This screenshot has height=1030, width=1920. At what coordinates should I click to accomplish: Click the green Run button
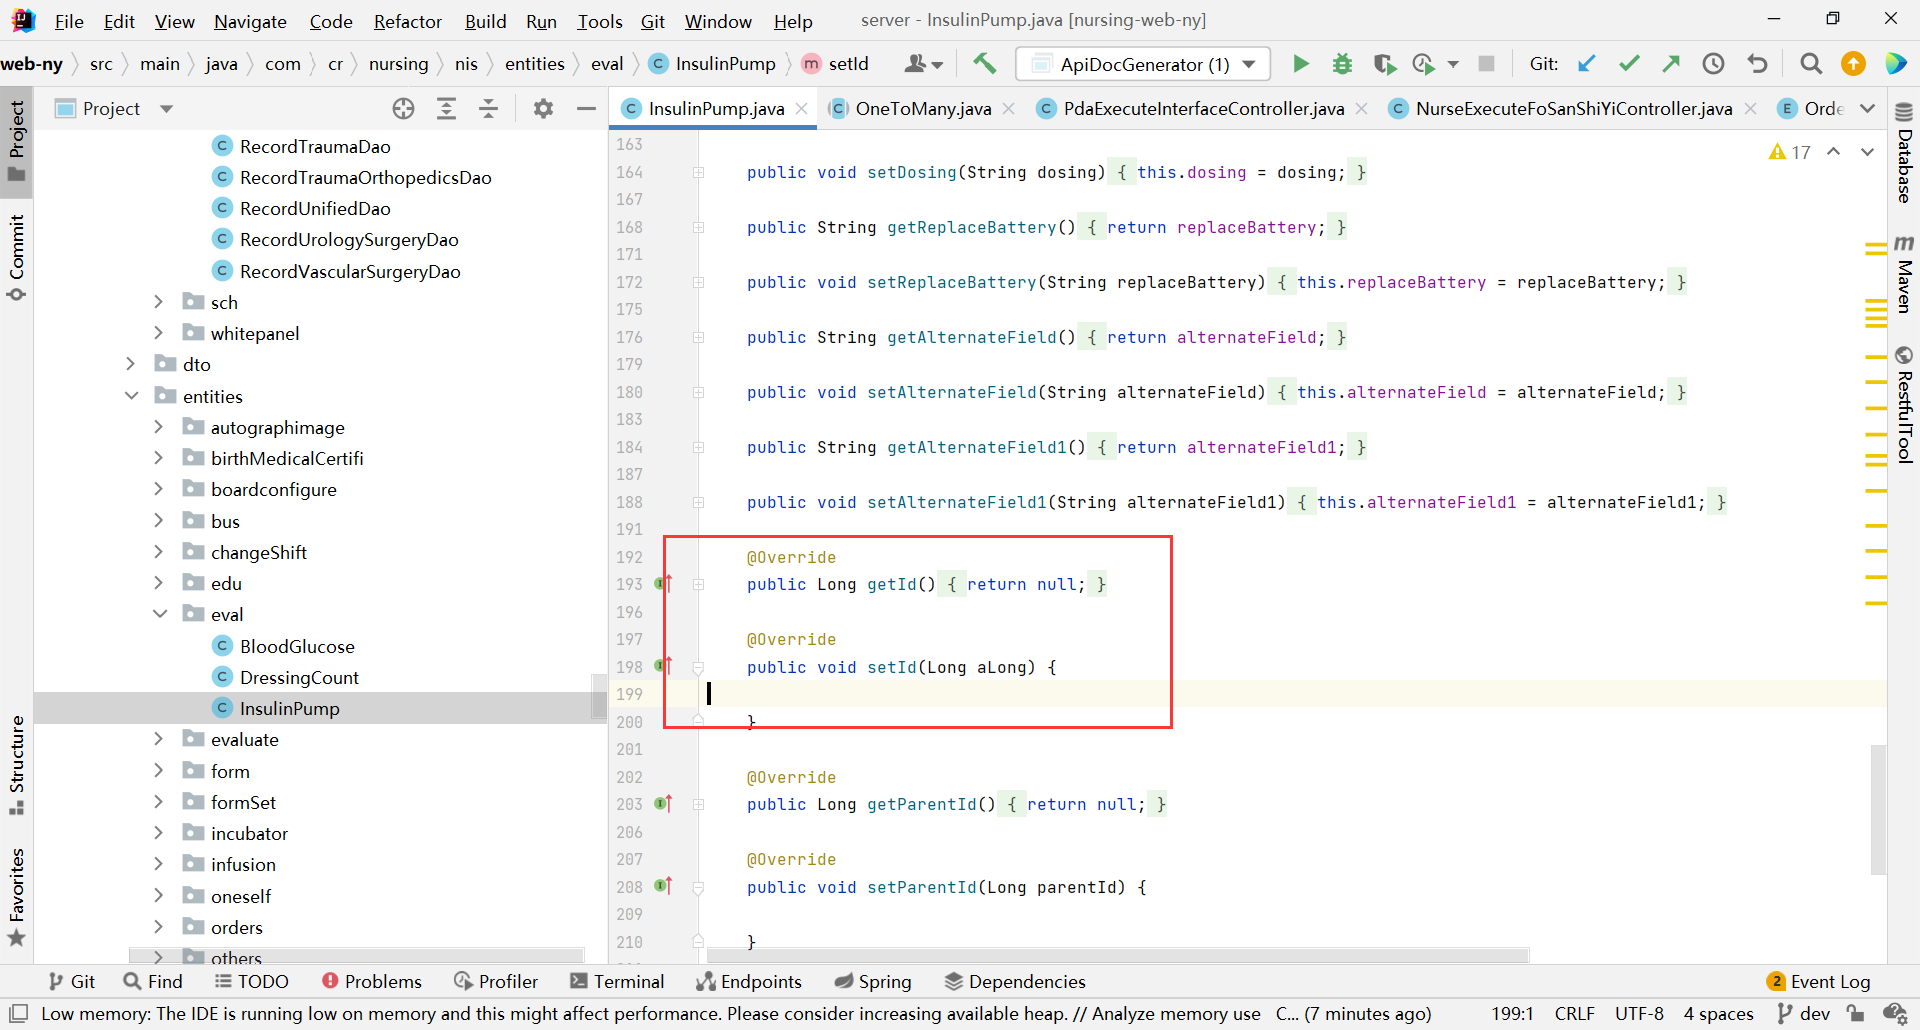(x=1300, y=64)
